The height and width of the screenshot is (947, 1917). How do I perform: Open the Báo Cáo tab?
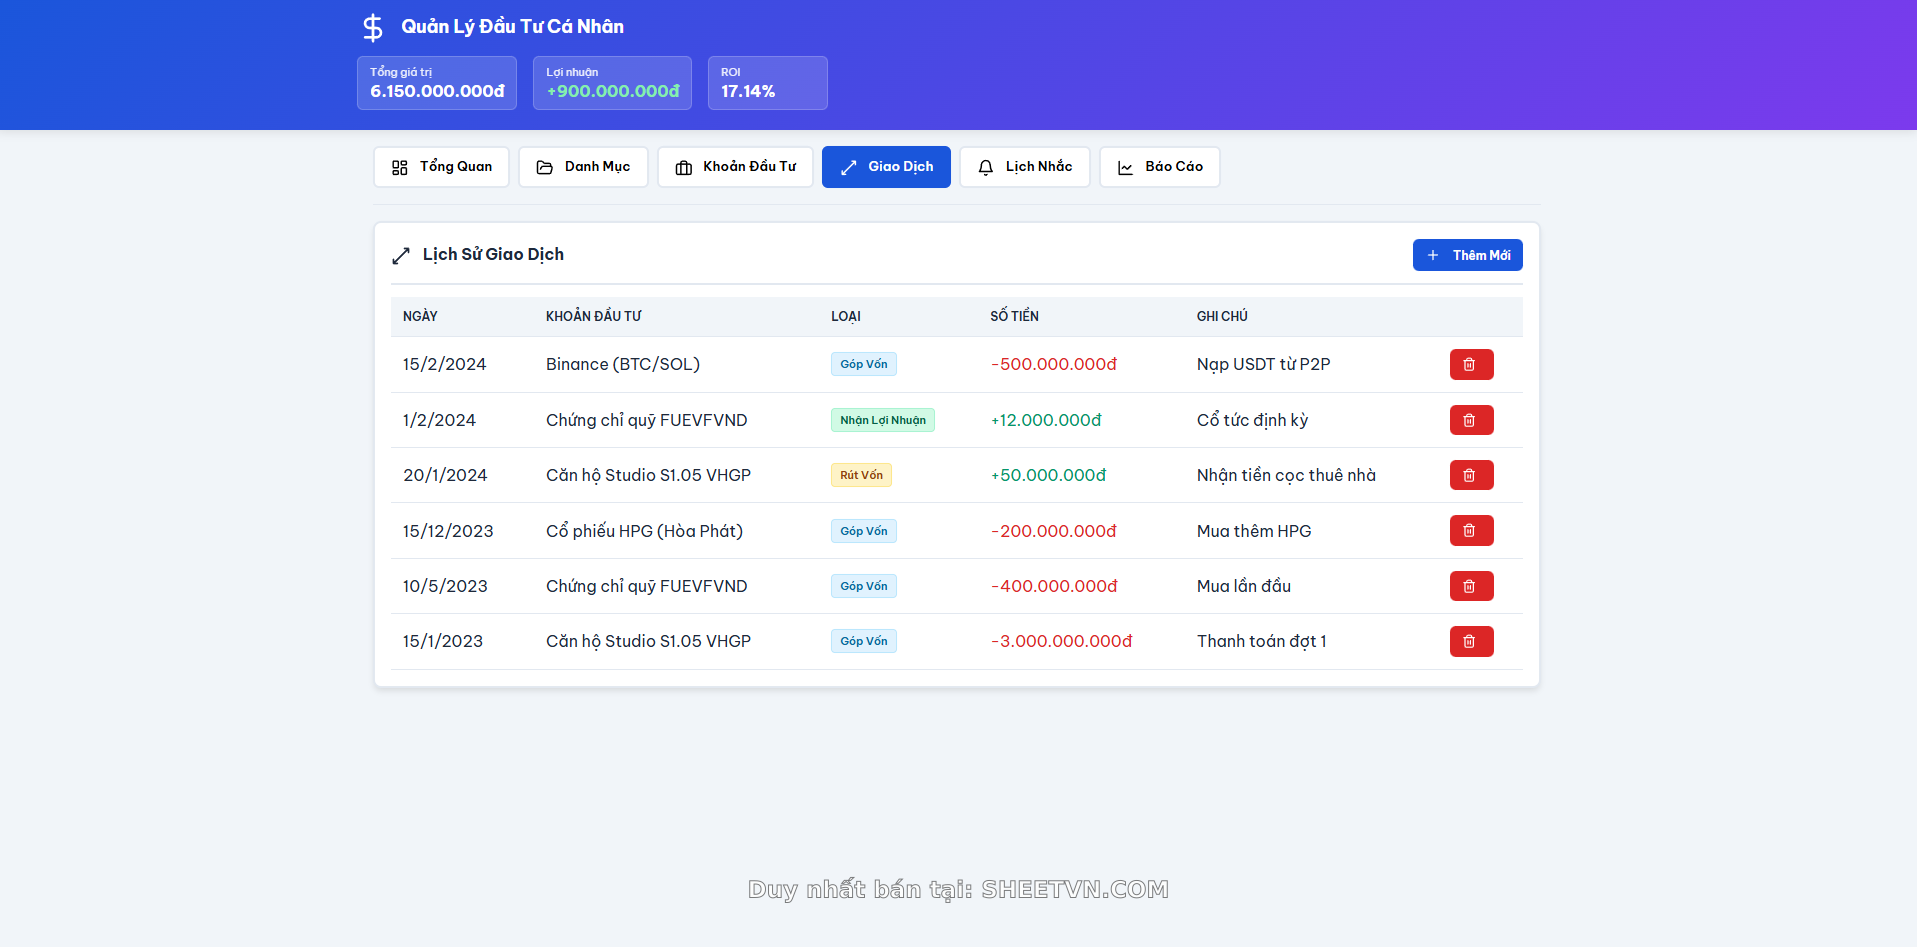click(x=1160, y=167)
